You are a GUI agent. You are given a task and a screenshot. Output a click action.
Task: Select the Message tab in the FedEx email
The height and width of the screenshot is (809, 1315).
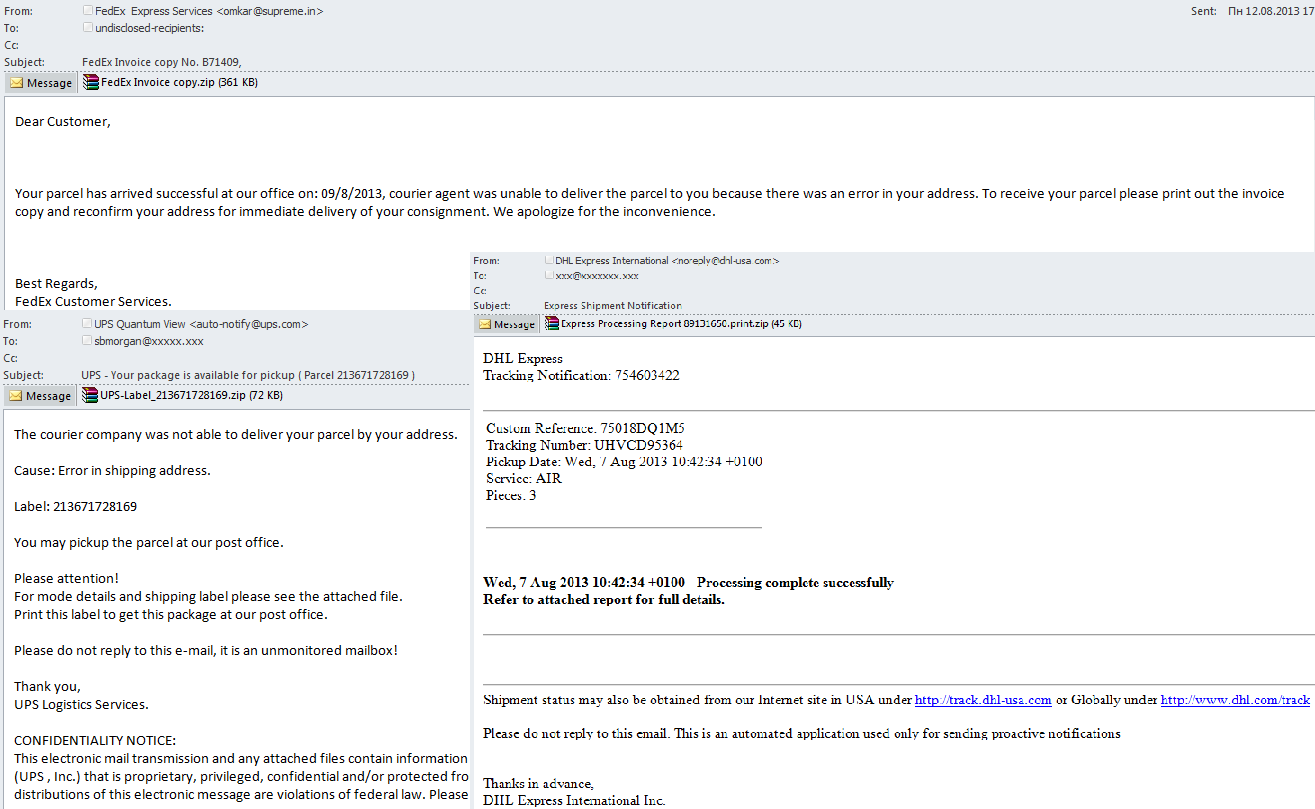click(x=40, y=83)
